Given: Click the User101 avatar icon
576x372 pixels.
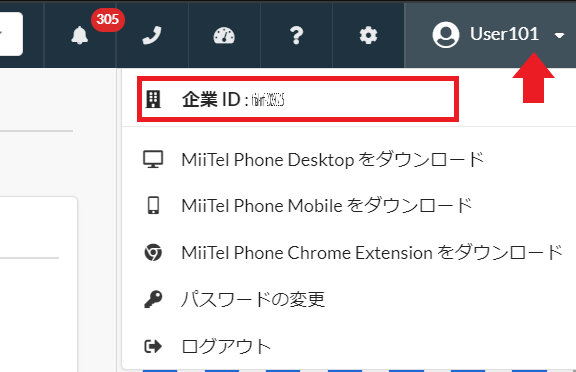Looking at the screenshot, I should point(446,35).
